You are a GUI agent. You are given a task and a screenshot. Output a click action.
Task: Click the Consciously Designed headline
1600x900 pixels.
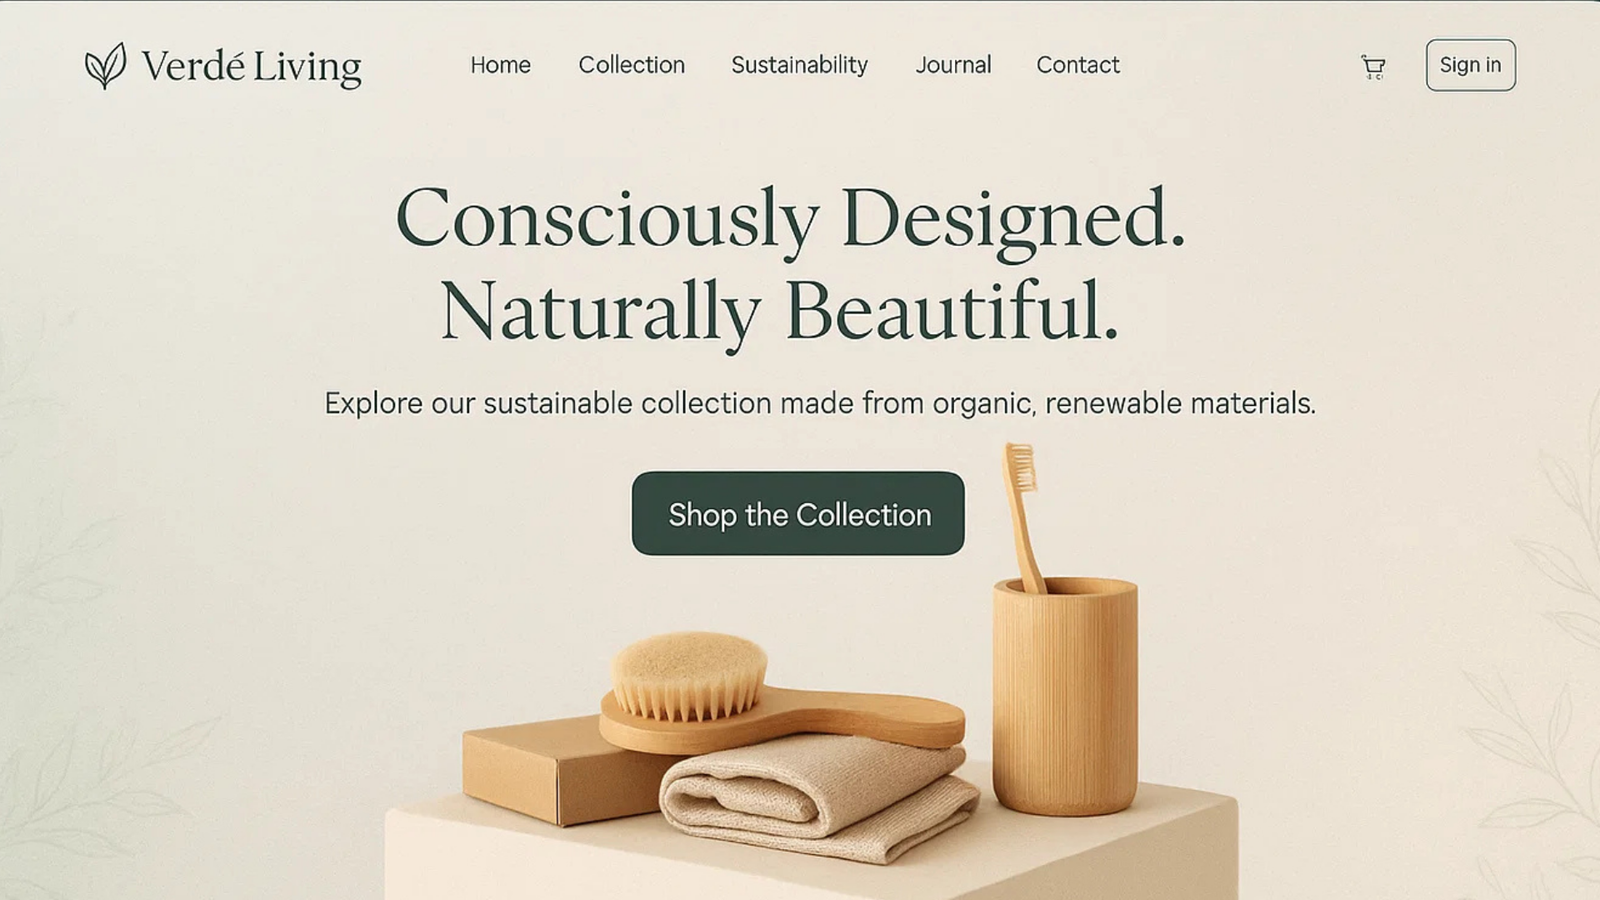pos(790,218)
